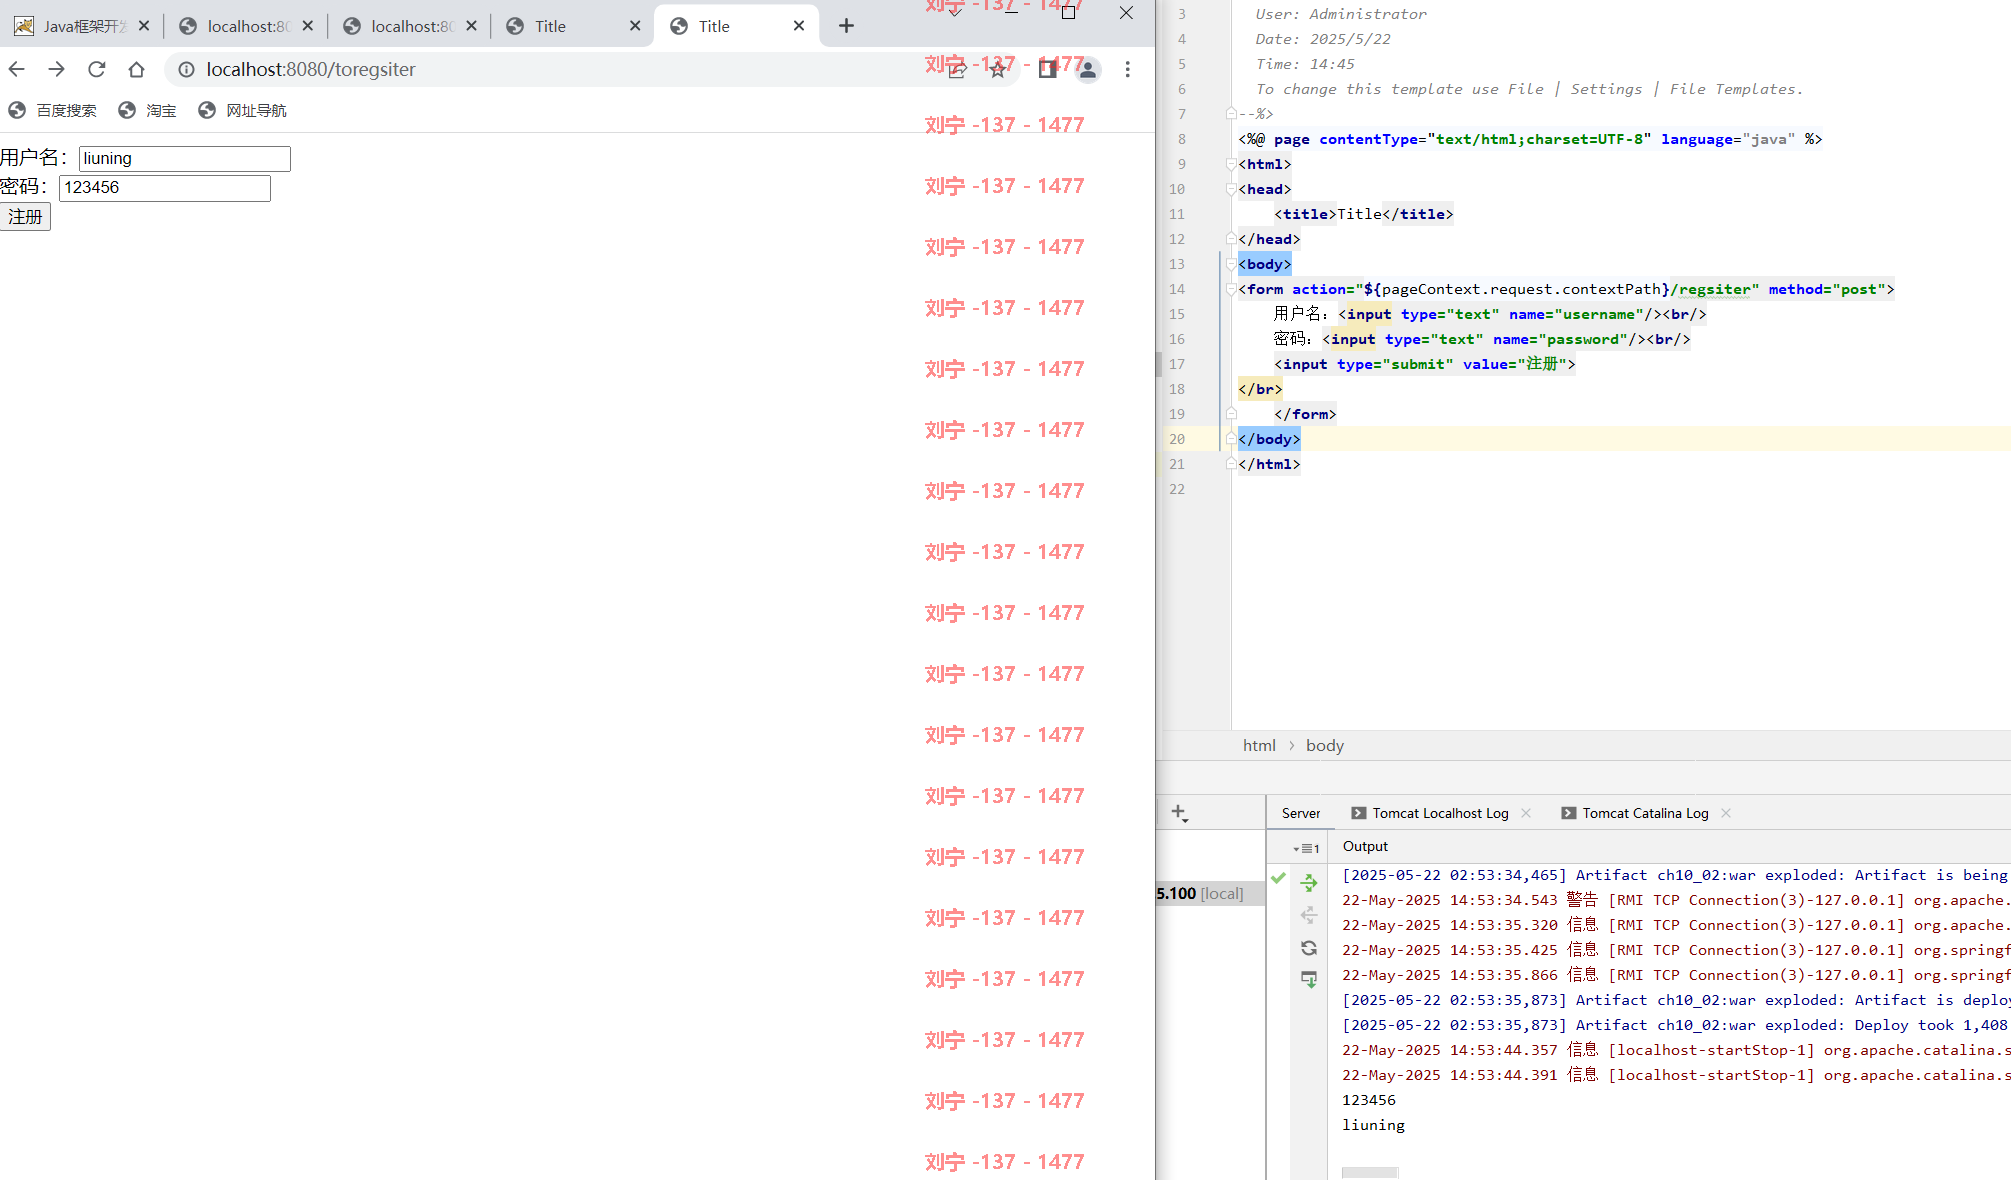2011x1180 pixels.
Task: Click the refresh deployment icon
Action: [1309, 947]
